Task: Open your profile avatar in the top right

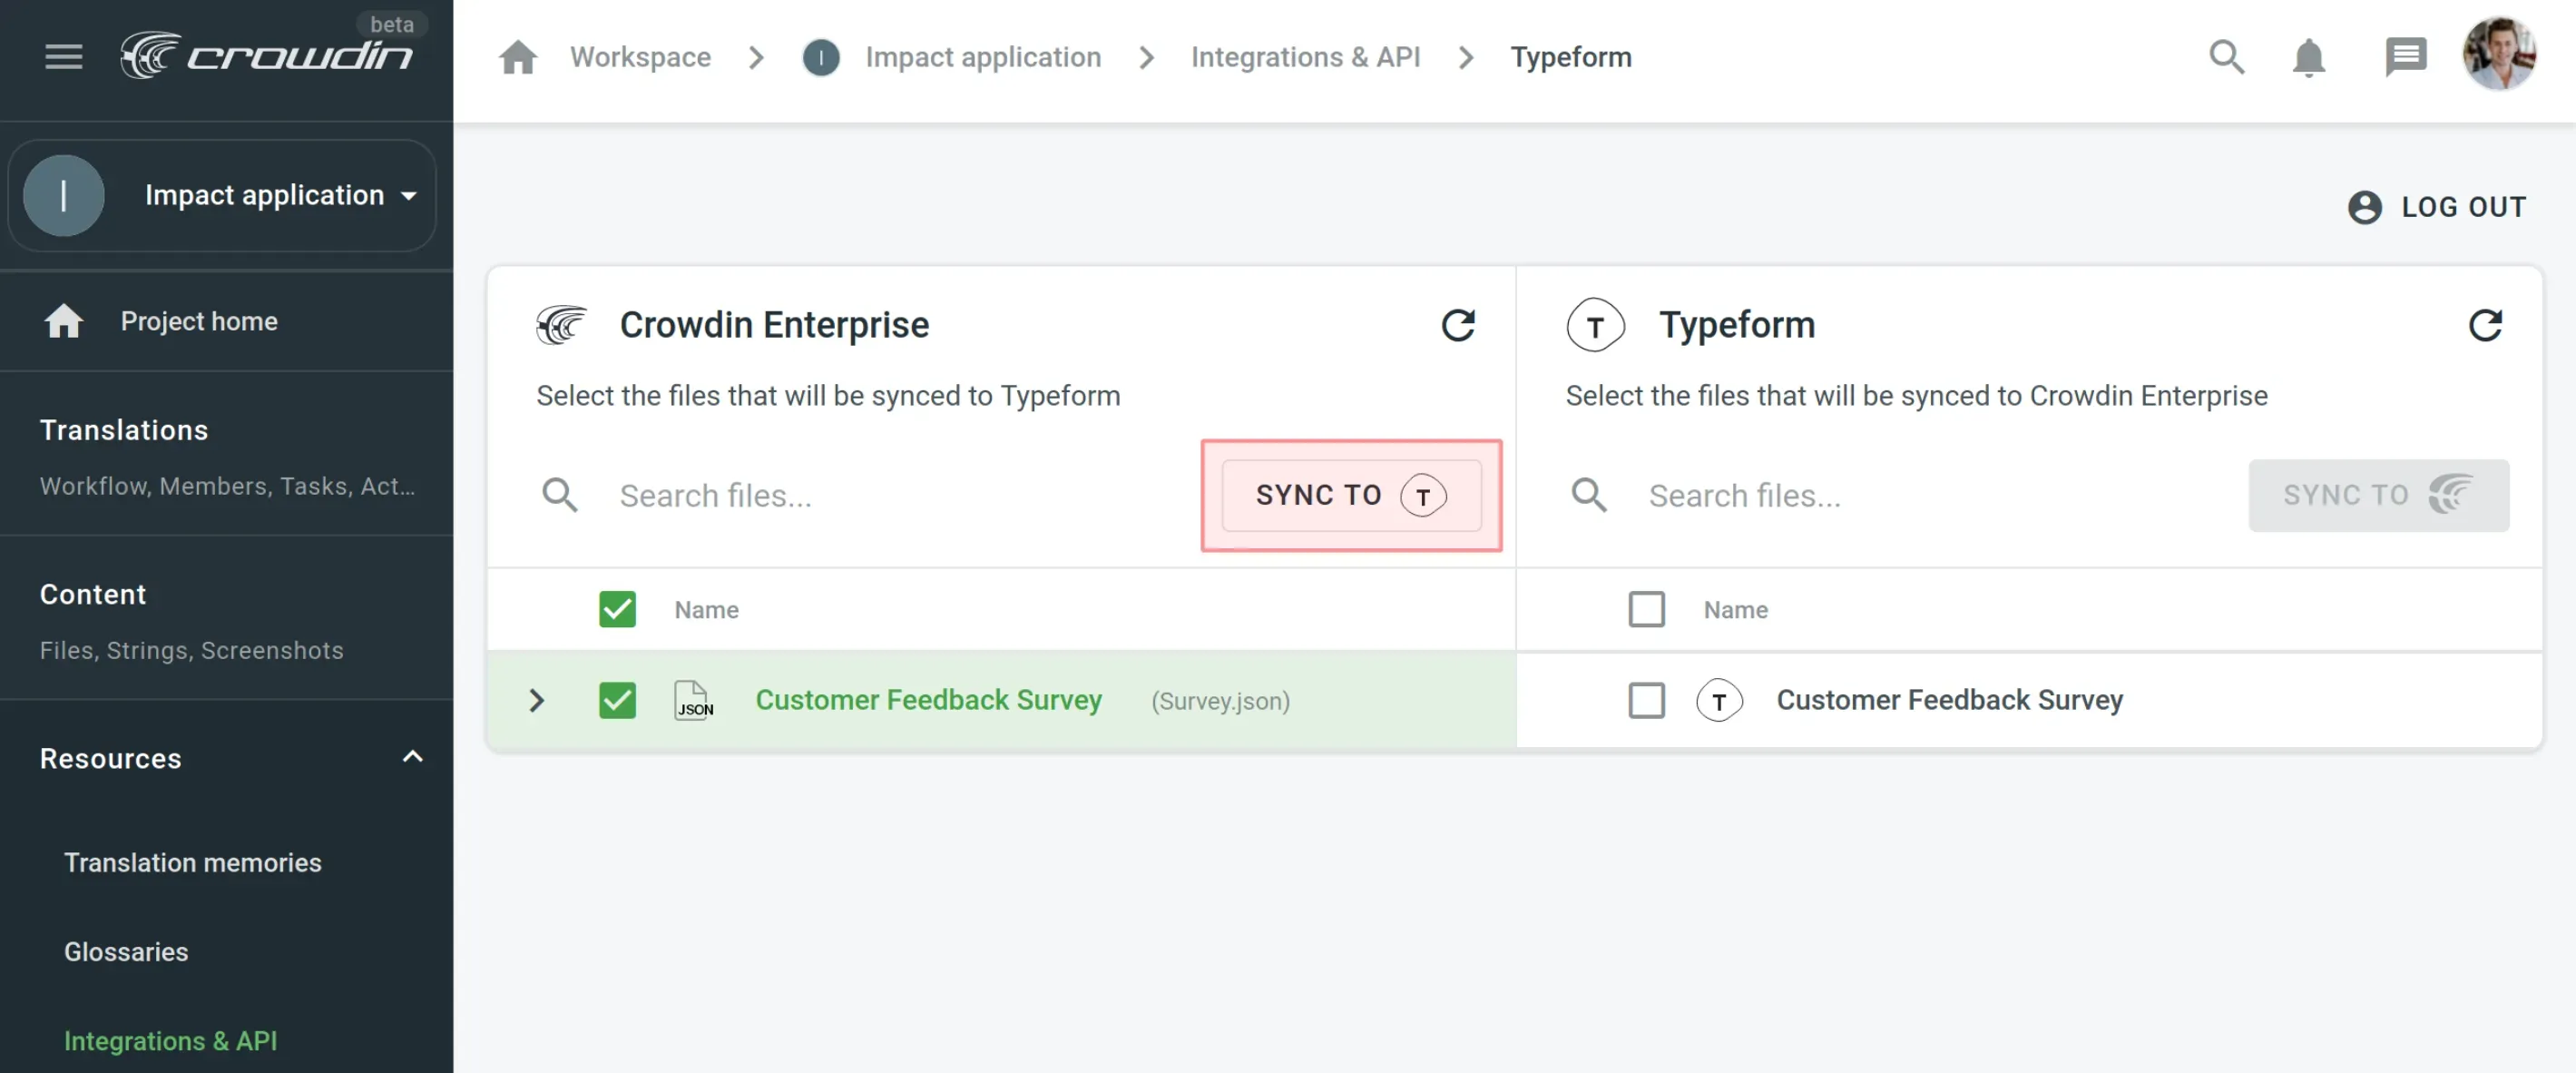Action: point(2500,55)
